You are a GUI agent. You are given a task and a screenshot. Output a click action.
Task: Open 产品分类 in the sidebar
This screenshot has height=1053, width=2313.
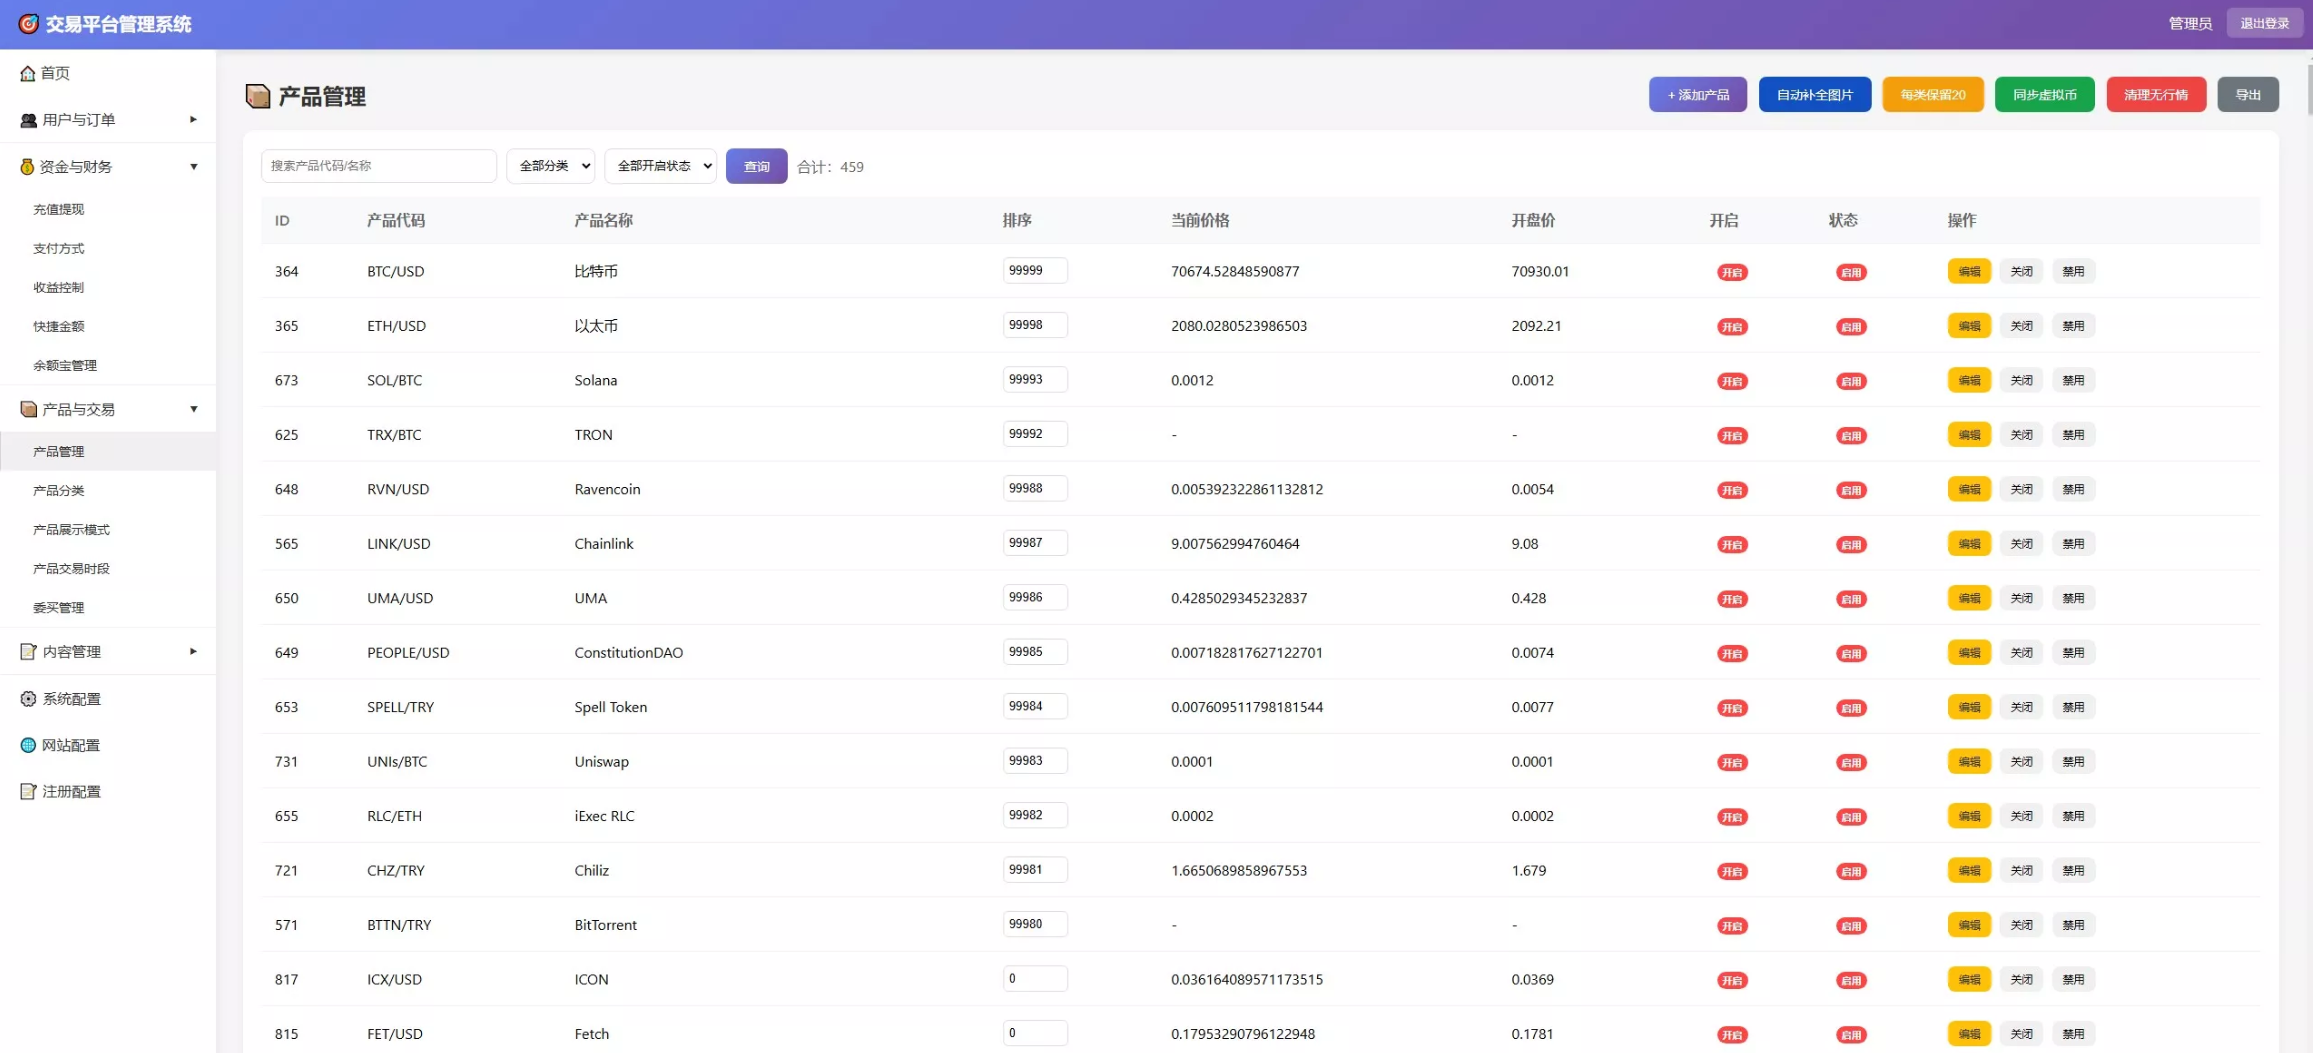[x=59, y=491]
